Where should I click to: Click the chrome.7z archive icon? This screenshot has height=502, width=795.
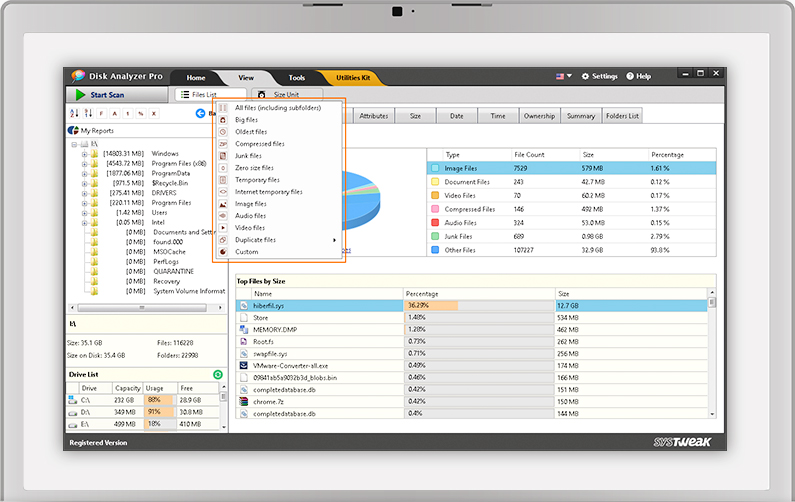pyautogui.click(x=244, y=402)
